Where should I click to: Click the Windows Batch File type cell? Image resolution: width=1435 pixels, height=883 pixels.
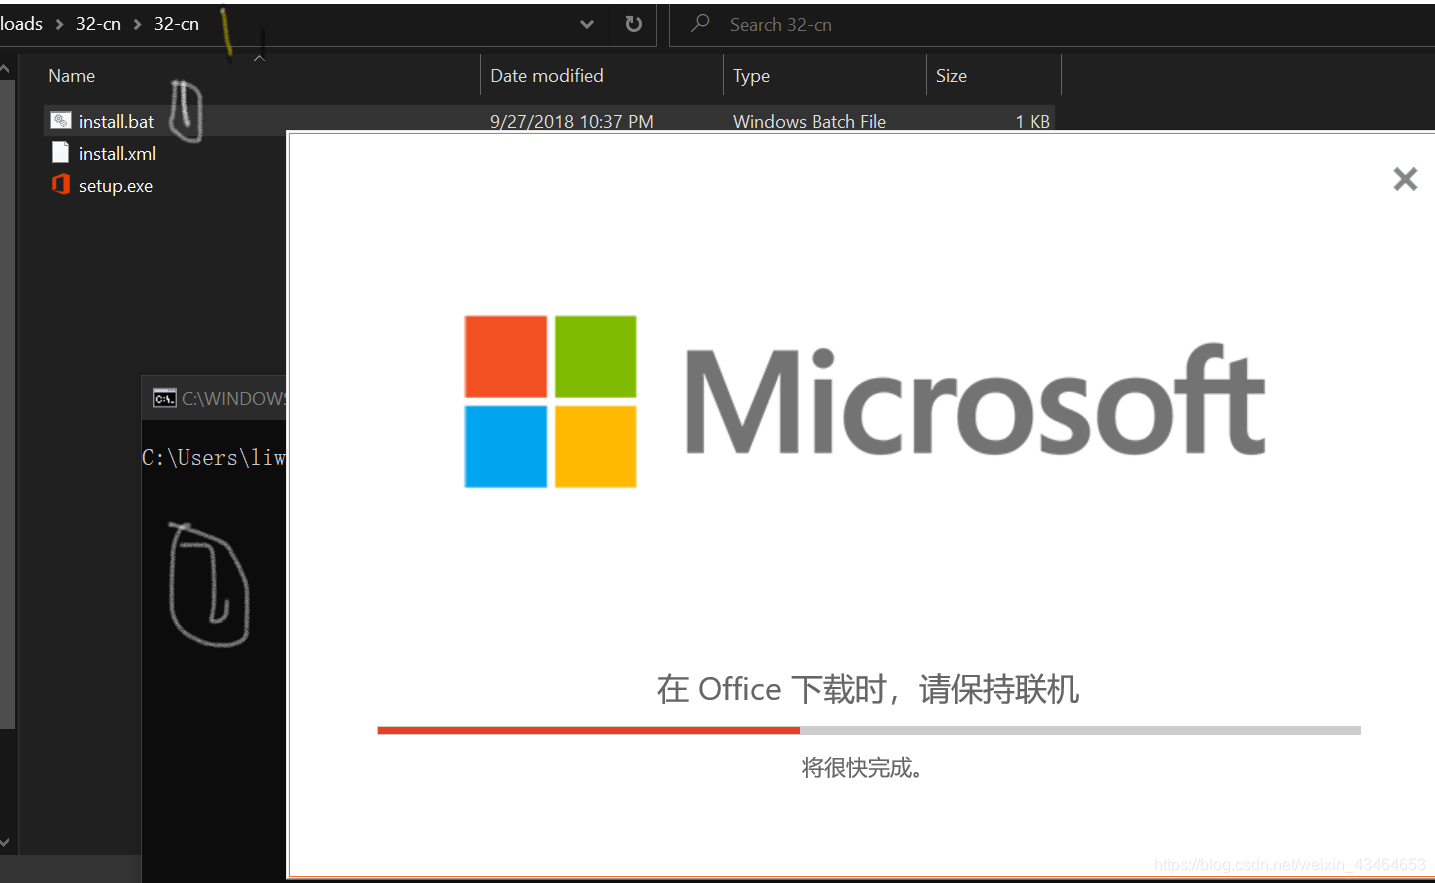(x=809, y=121)
